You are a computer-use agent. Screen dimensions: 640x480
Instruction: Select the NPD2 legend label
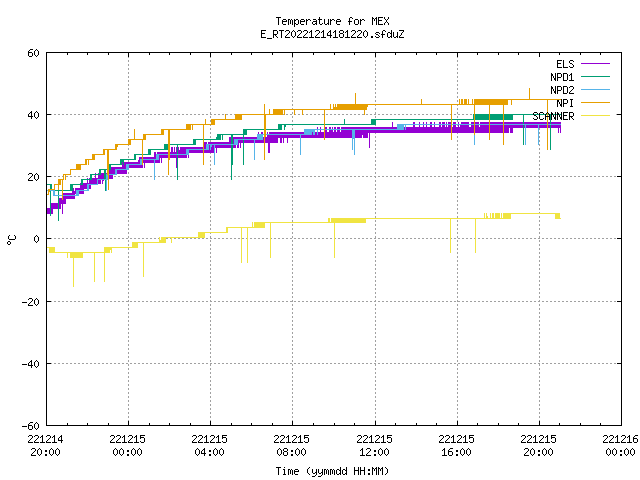tap(562, 90)
